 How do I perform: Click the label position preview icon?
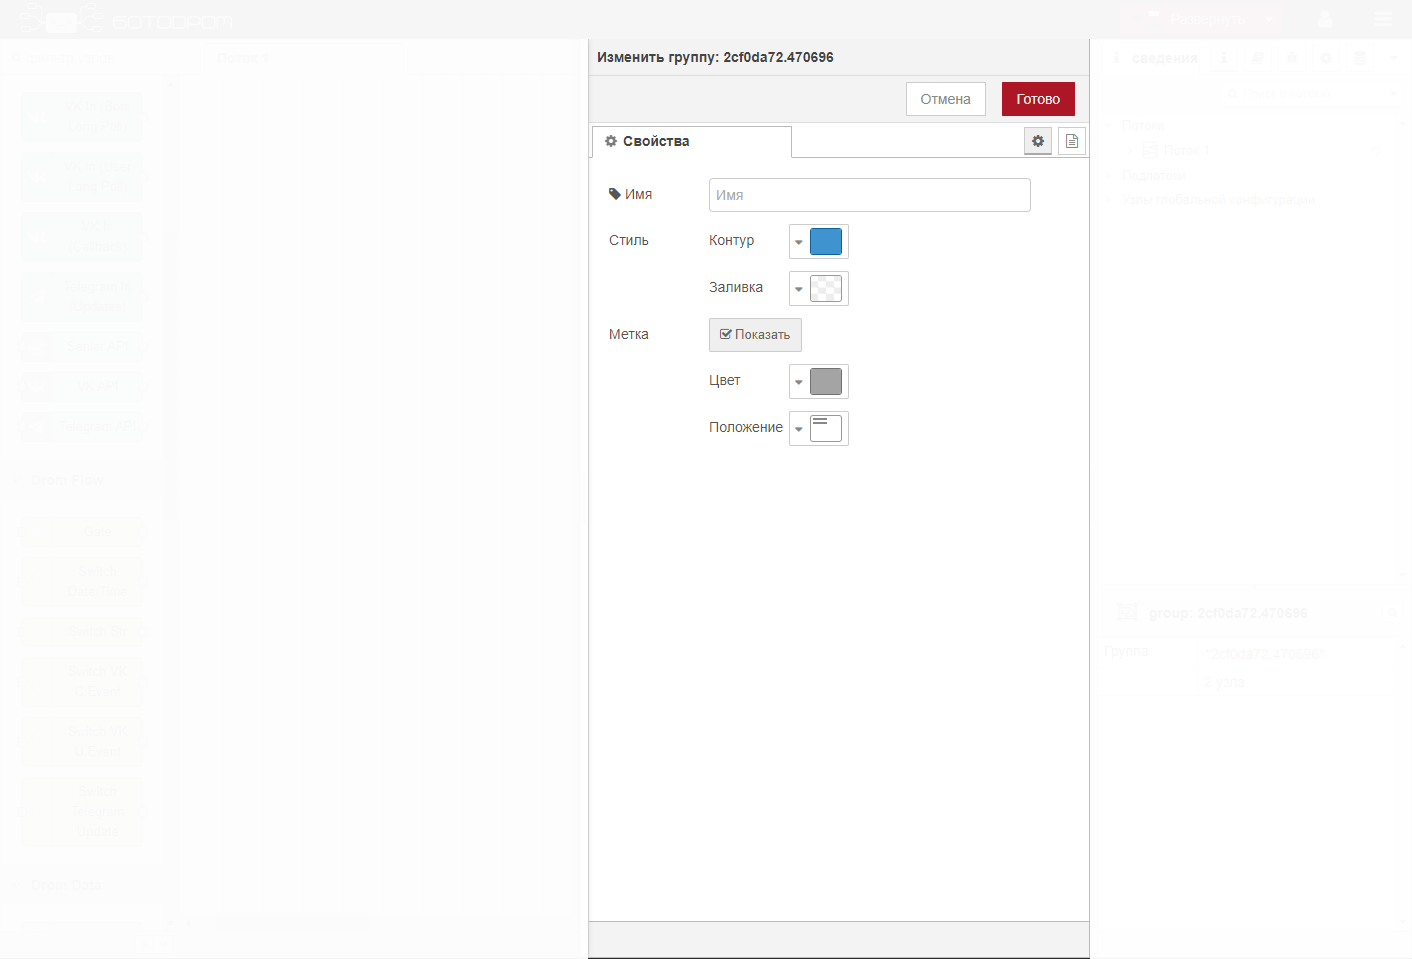tap(826, 429)
